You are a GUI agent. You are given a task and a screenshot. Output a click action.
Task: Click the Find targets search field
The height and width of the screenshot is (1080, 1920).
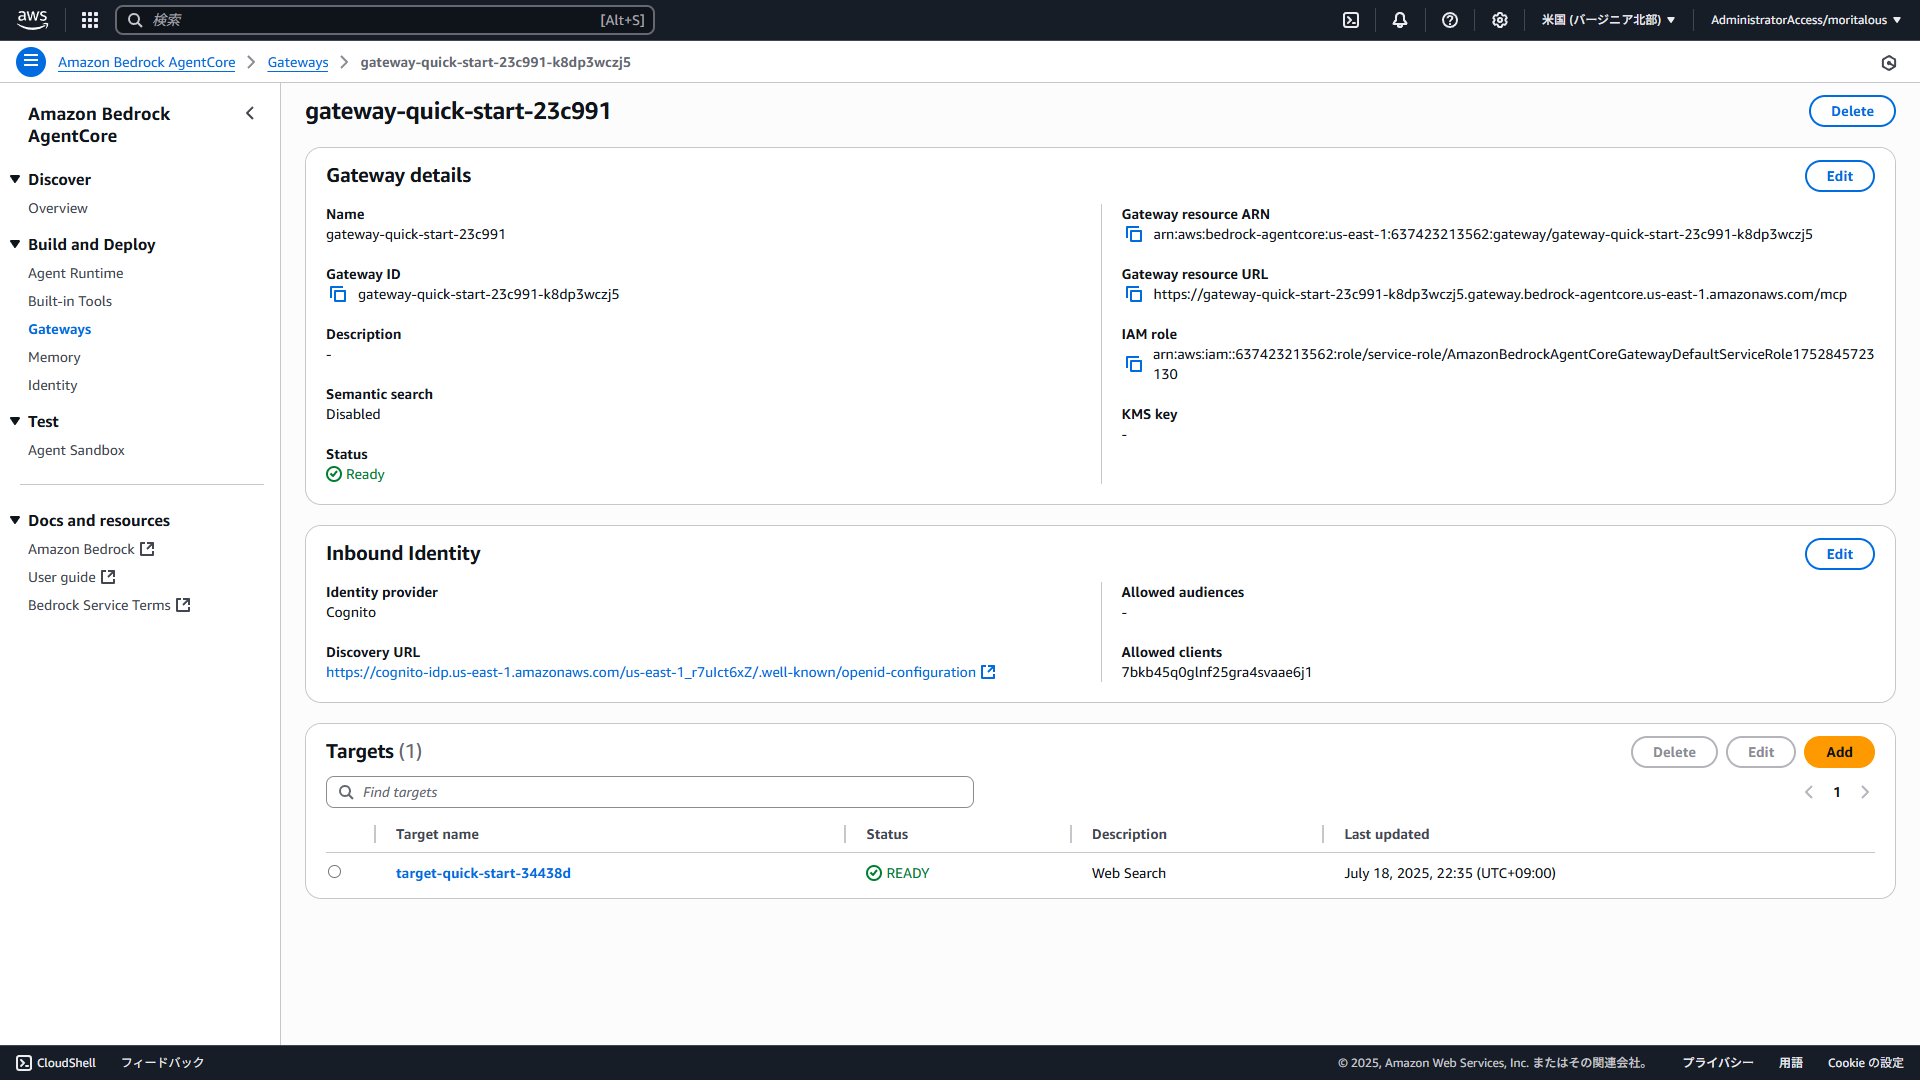click(x=650, y=792)
